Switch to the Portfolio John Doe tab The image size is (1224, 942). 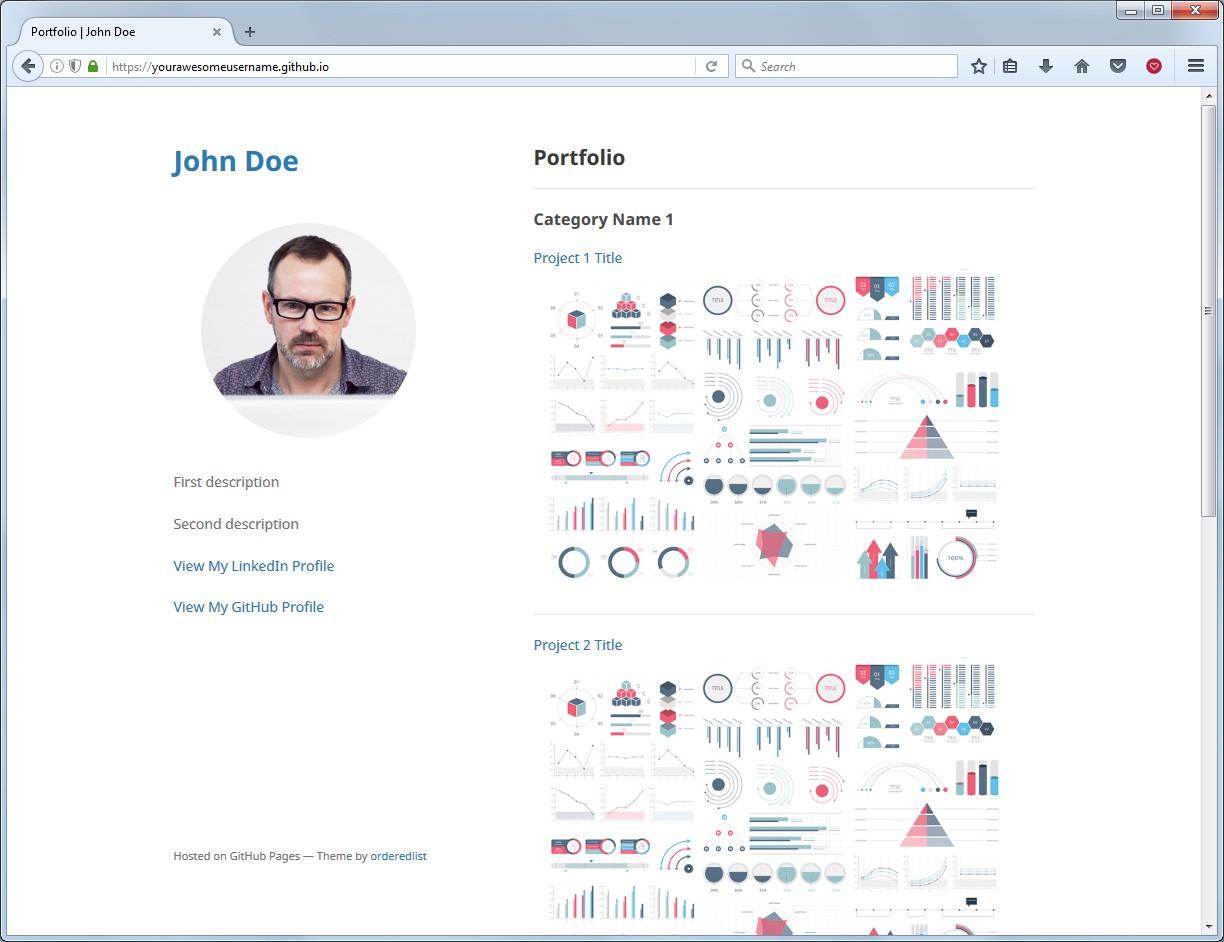[x=110, y=31]
